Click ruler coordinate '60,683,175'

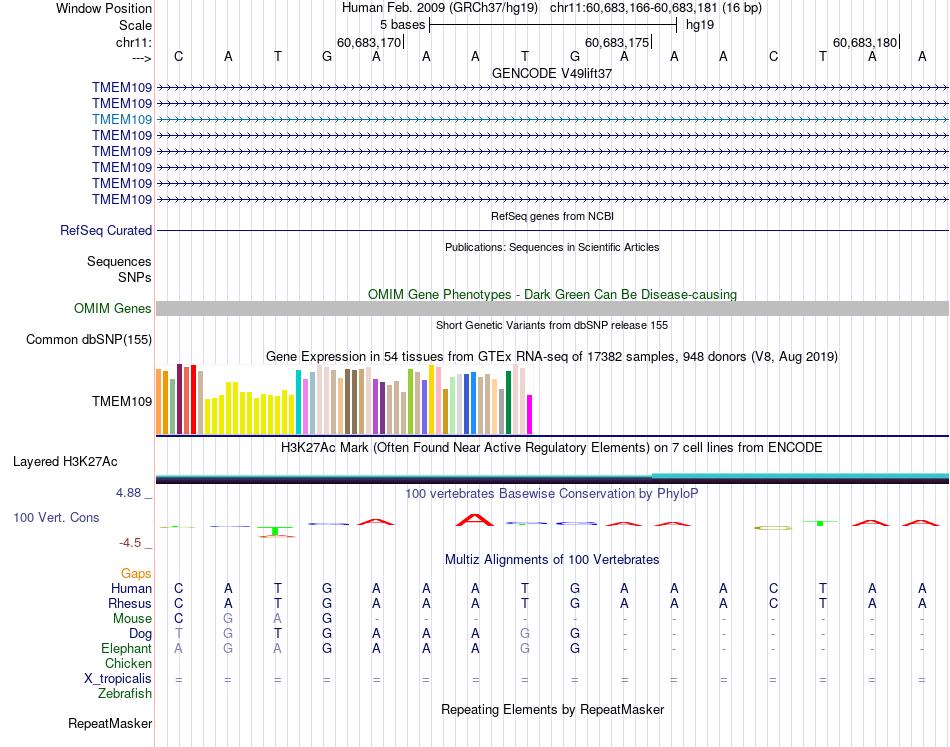pos(617,42)
